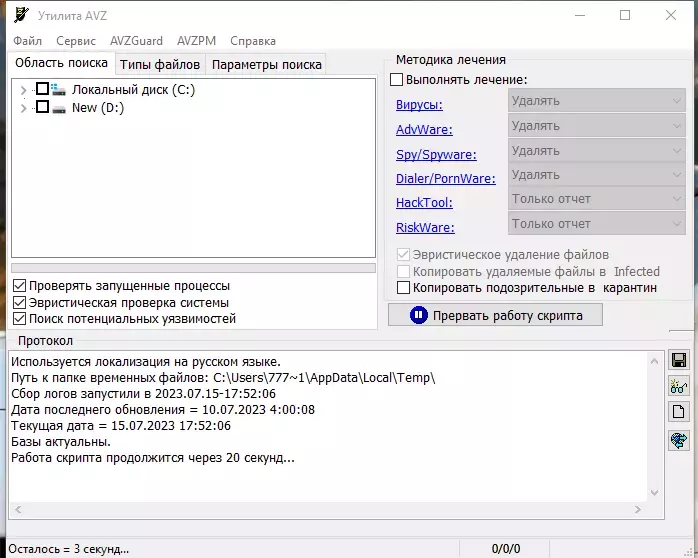Click the Dialer/PornWare link
698x558 pixels.
click(x=446, y=178)
